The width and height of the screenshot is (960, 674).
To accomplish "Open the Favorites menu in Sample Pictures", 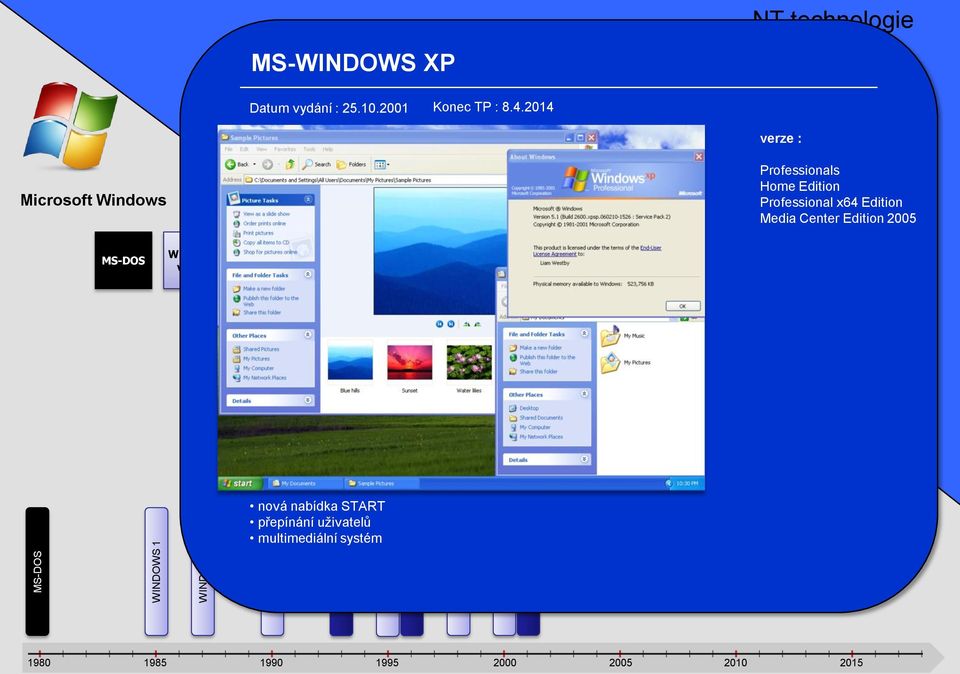I will [285, 149].
